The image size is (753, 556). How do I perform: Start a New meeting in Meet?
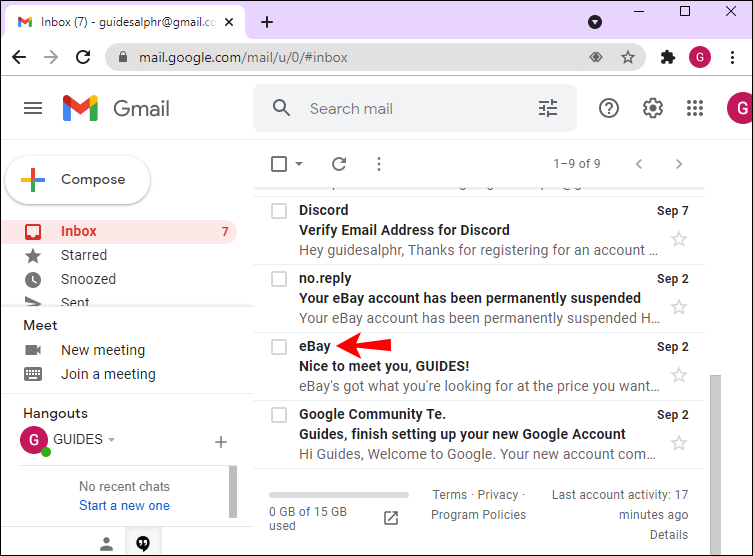coord(103,350)
